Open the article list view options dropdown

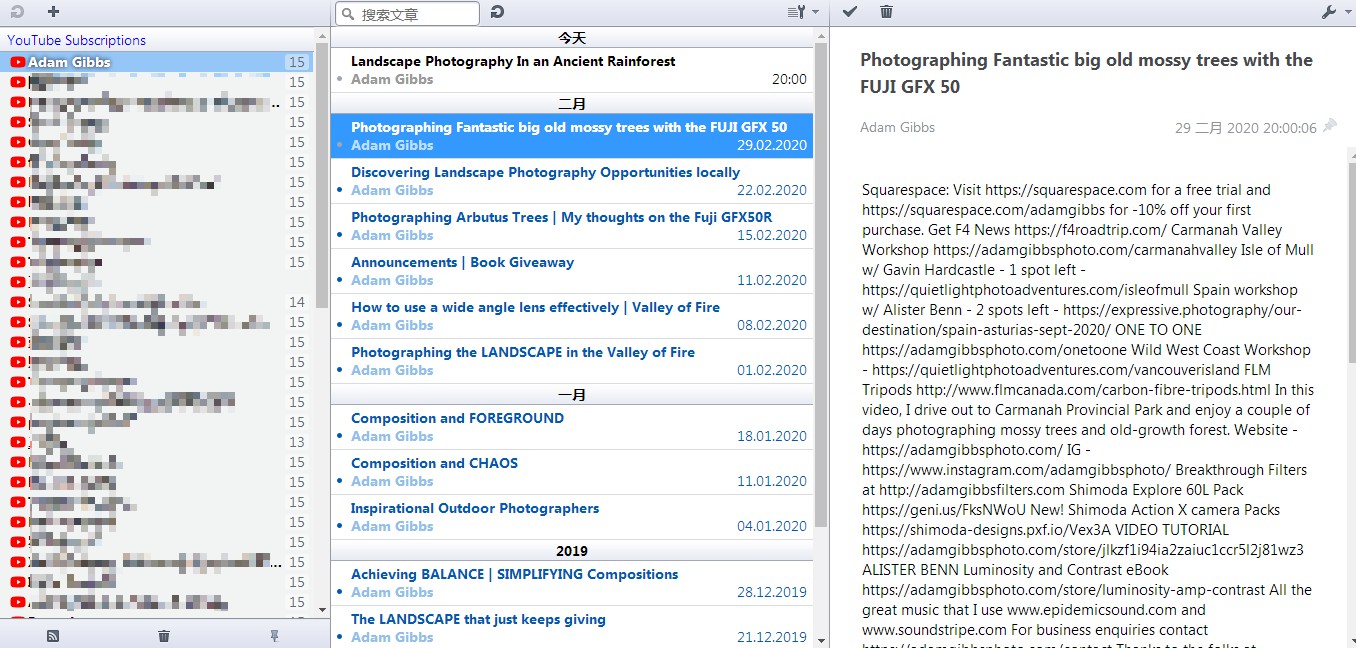[x=802, y=12]
